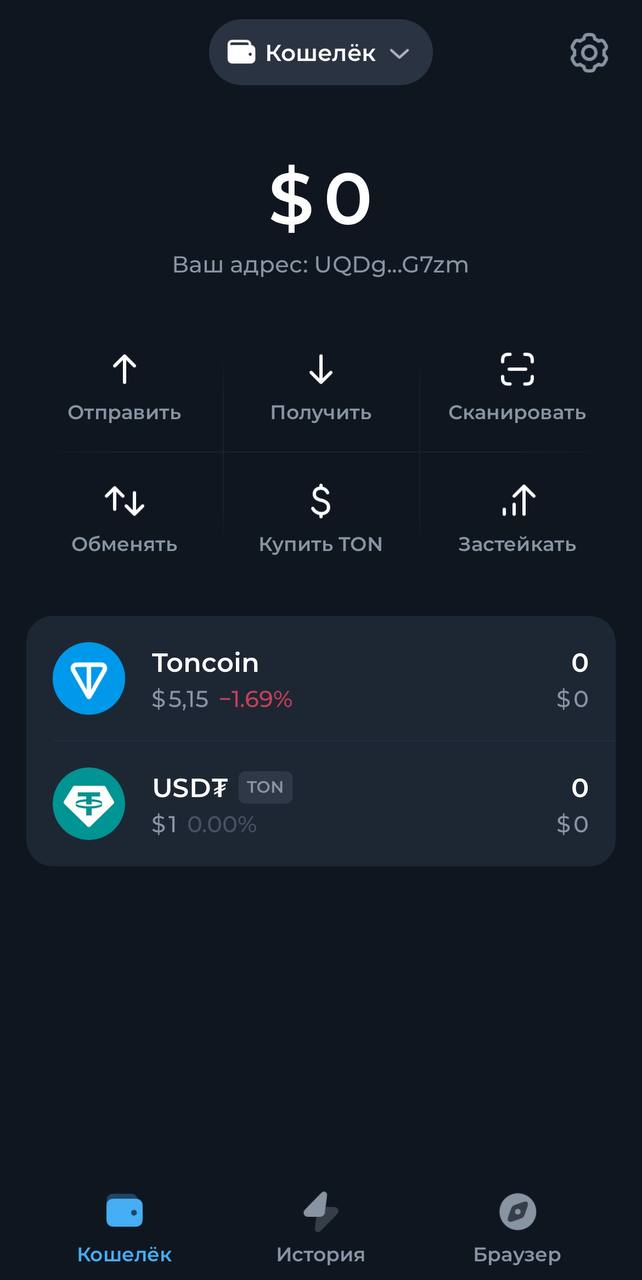Select the Кошелёк tab at the bottom
642x1280 pixels.
[x=123, y=1225]
